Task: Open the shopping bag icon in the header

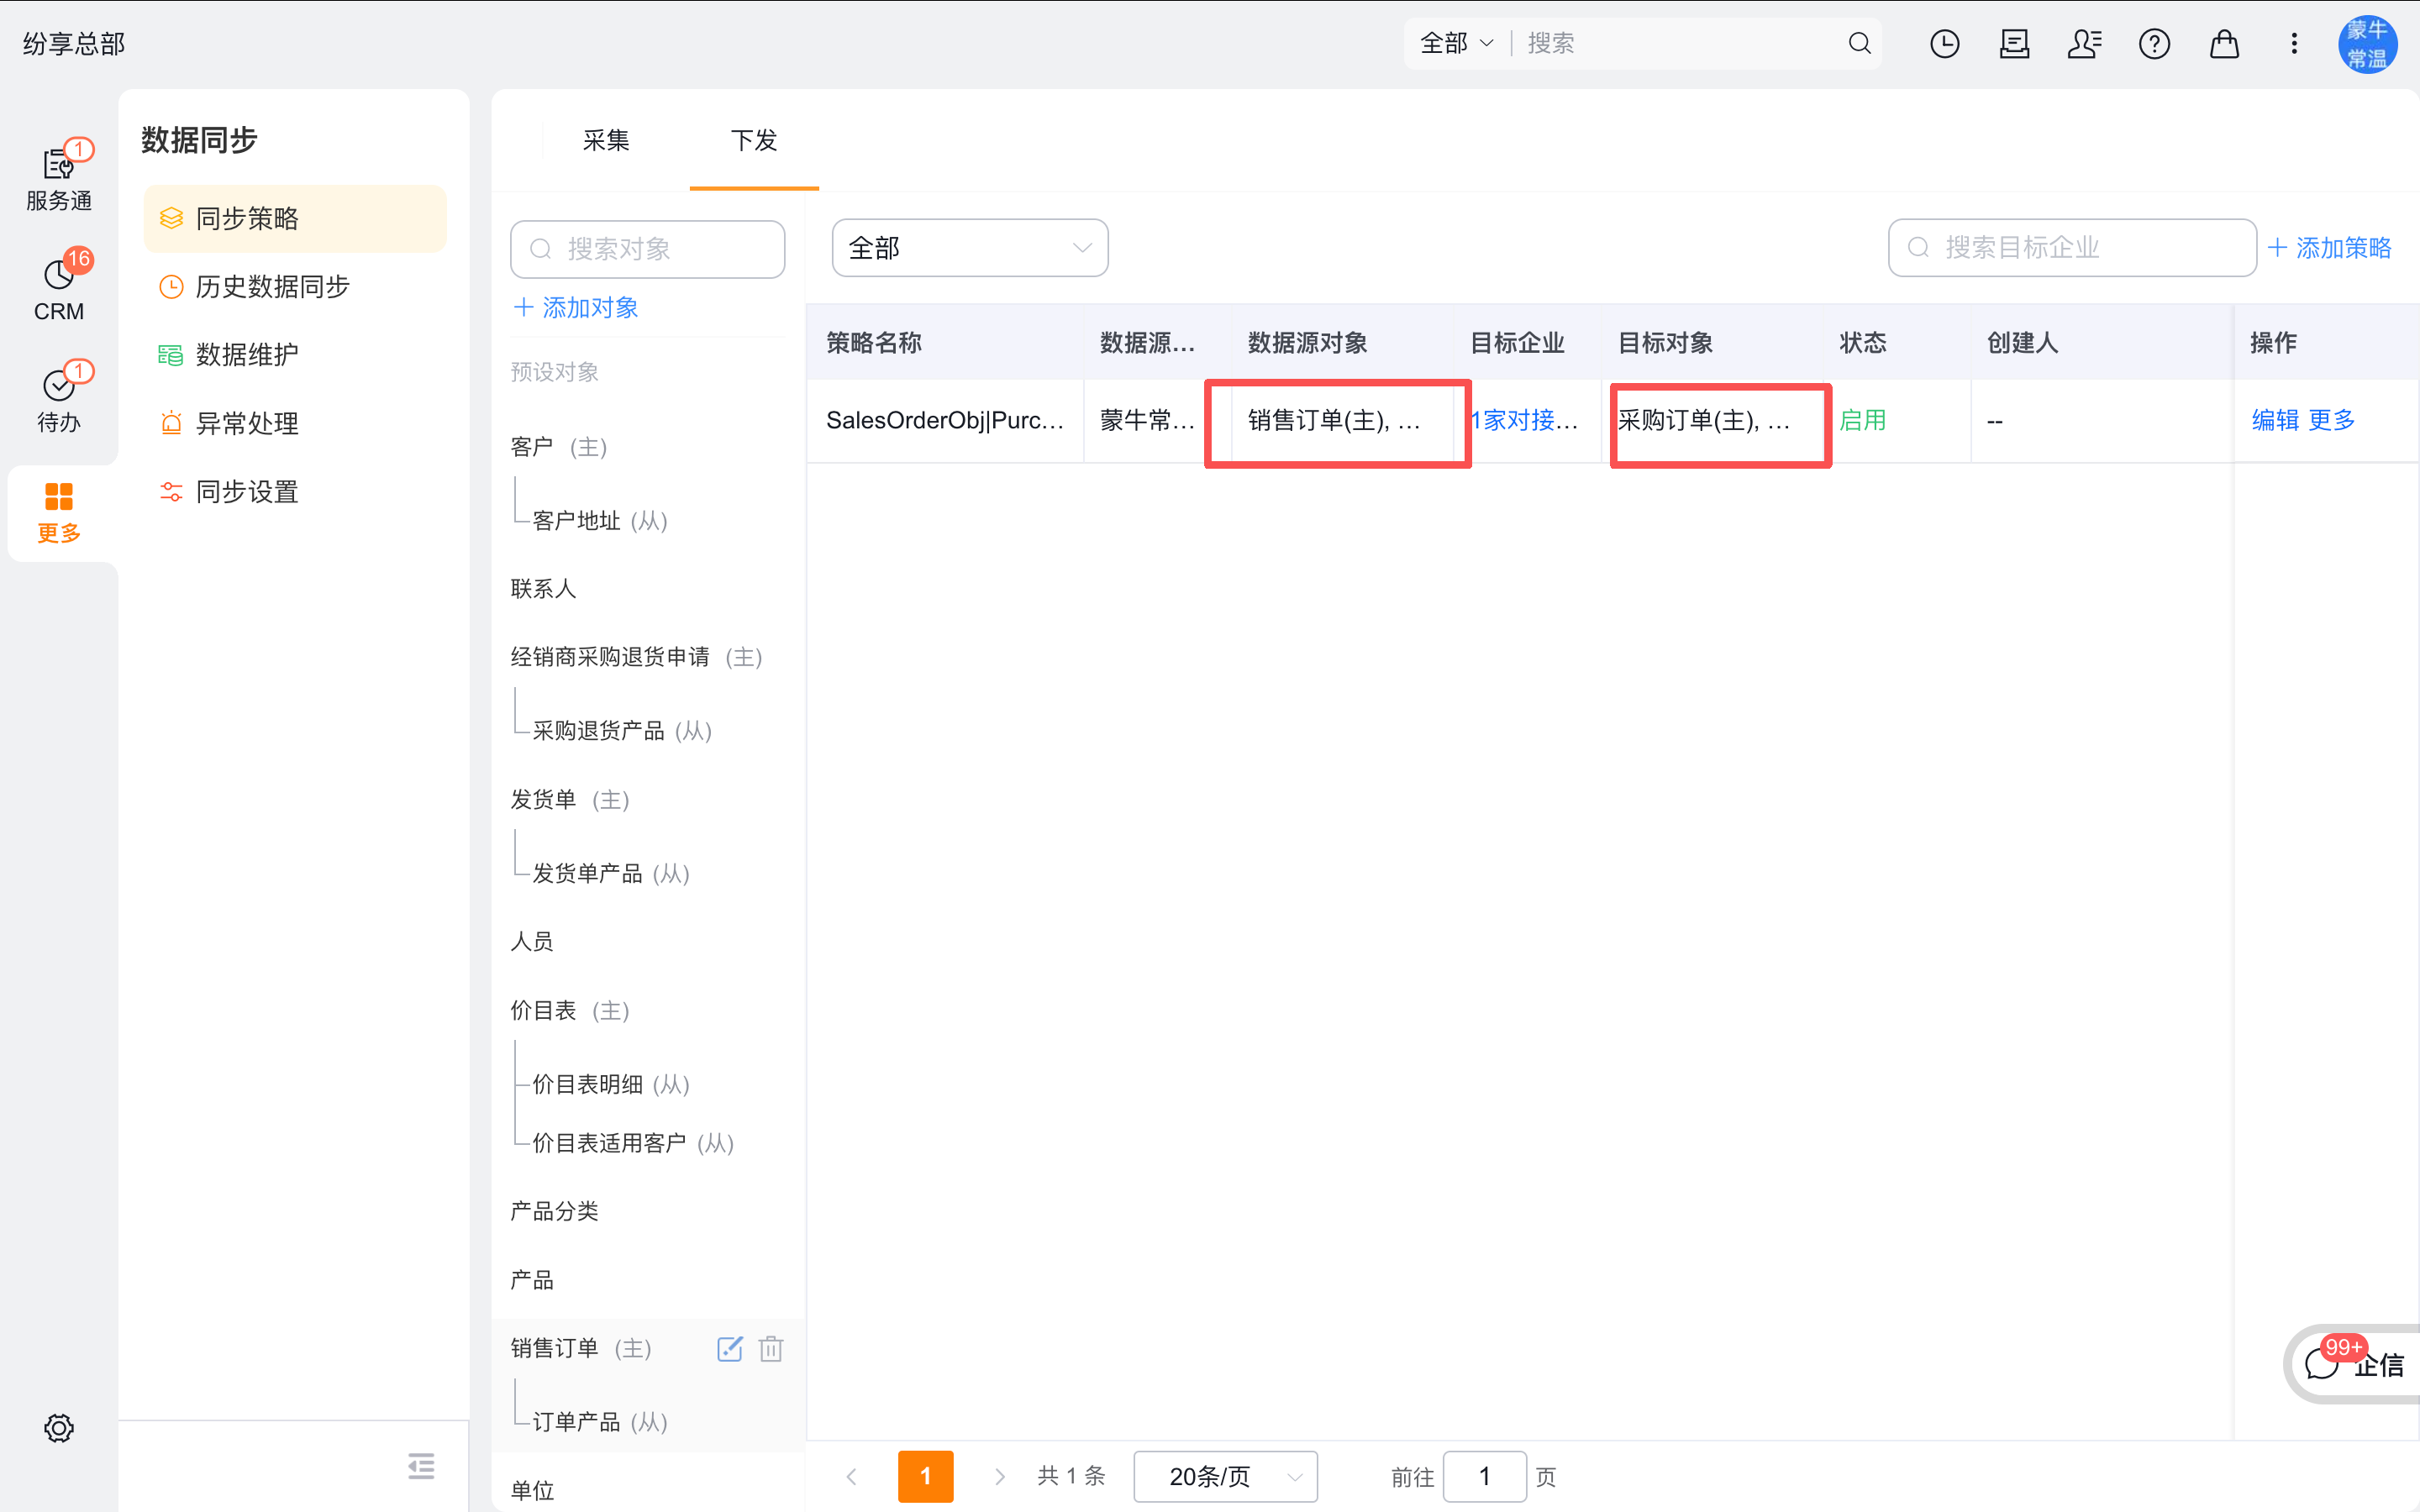Action: 2224,43
